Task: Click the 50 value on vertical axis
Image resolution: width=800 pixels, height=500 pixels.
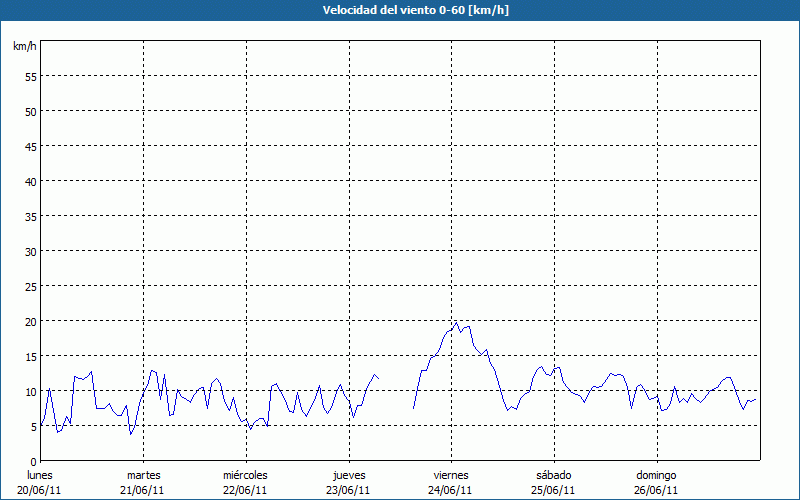Action: pos(30,111)
